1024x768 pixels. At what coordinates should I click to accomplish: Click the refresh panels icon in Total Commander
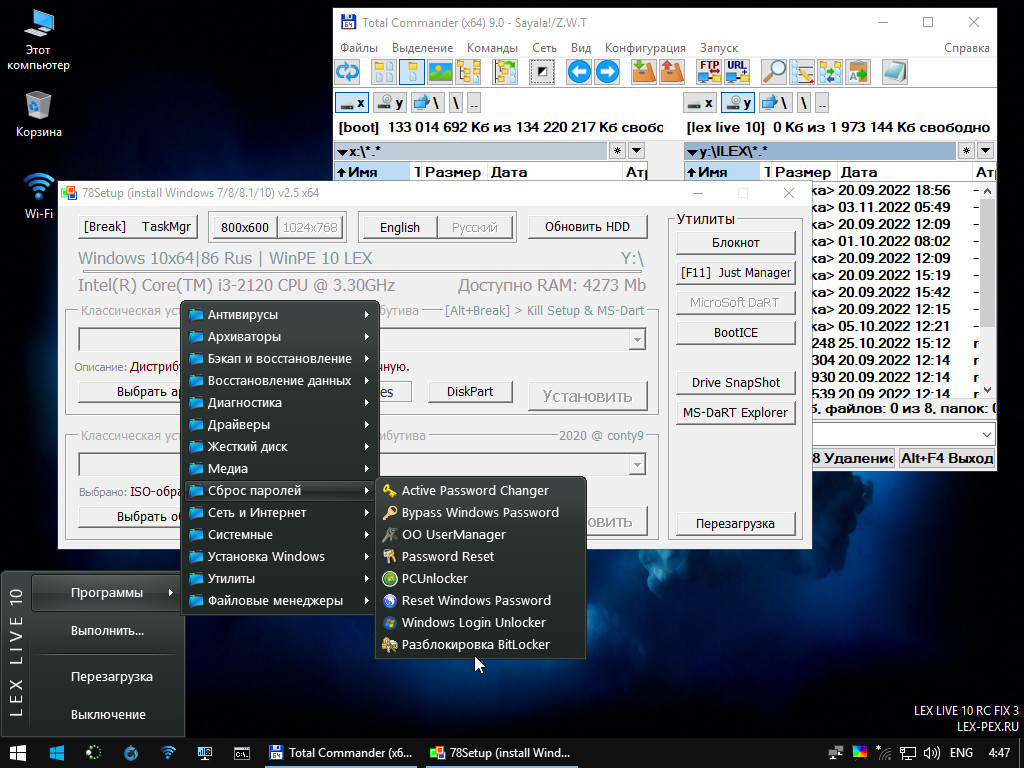click(347, 72)
